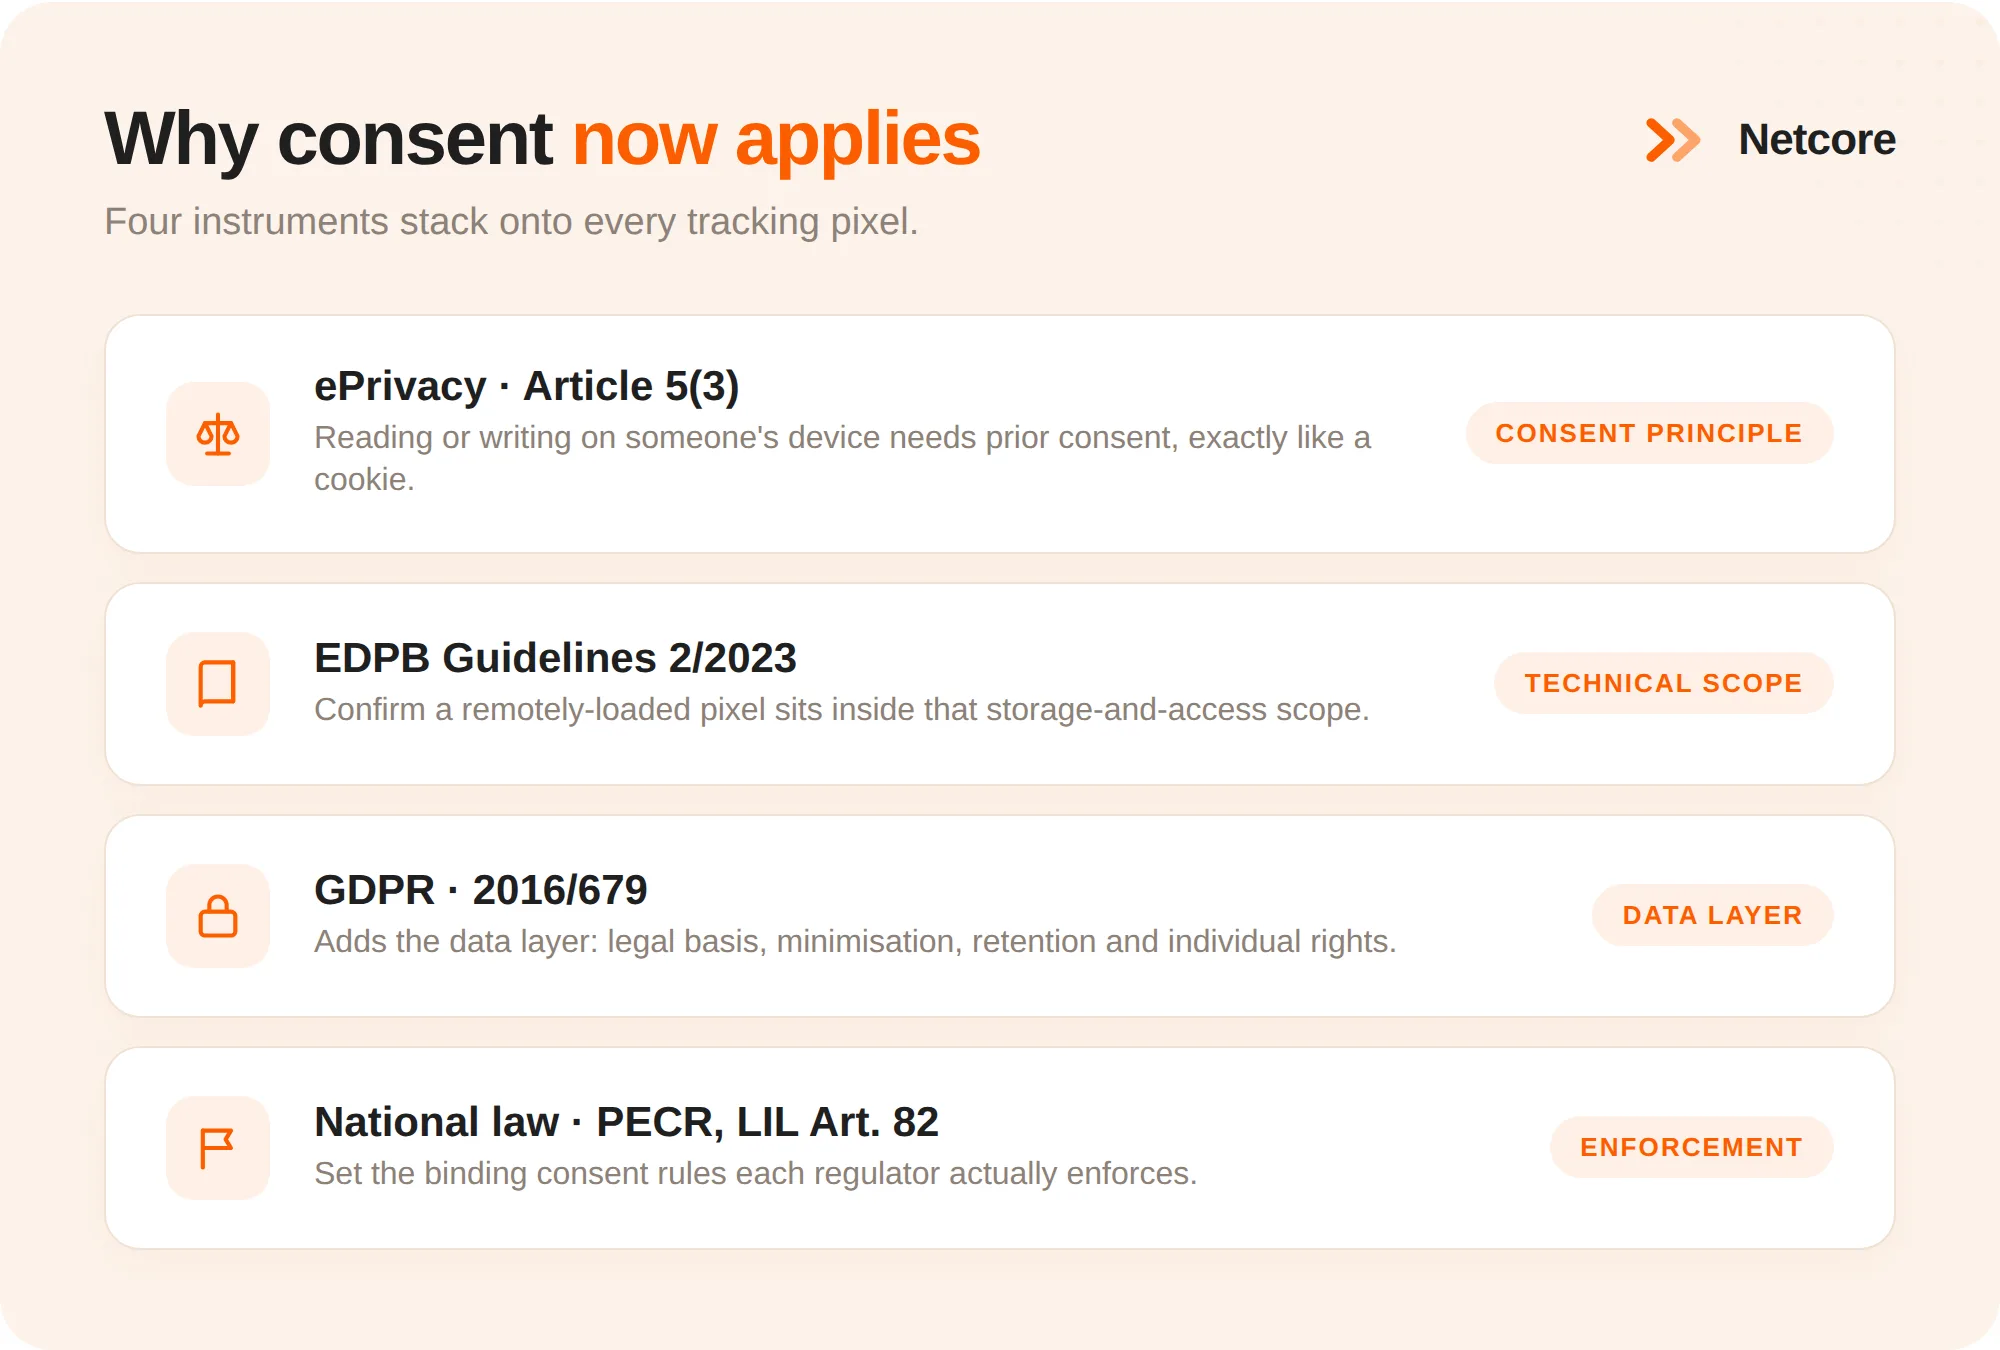
Task: Open the GDPR · 2016/679 title
Action: tap(481, 890)
